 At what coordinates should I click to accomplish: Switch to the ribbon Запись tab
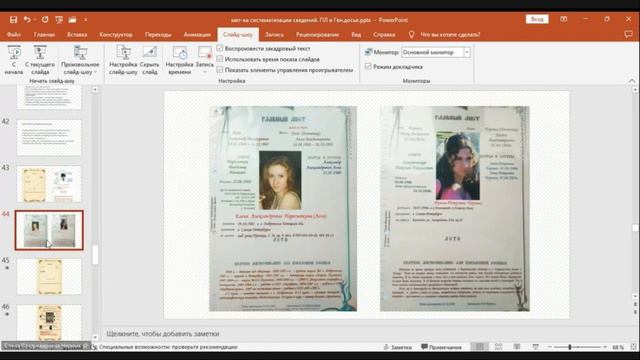[274, 35]
